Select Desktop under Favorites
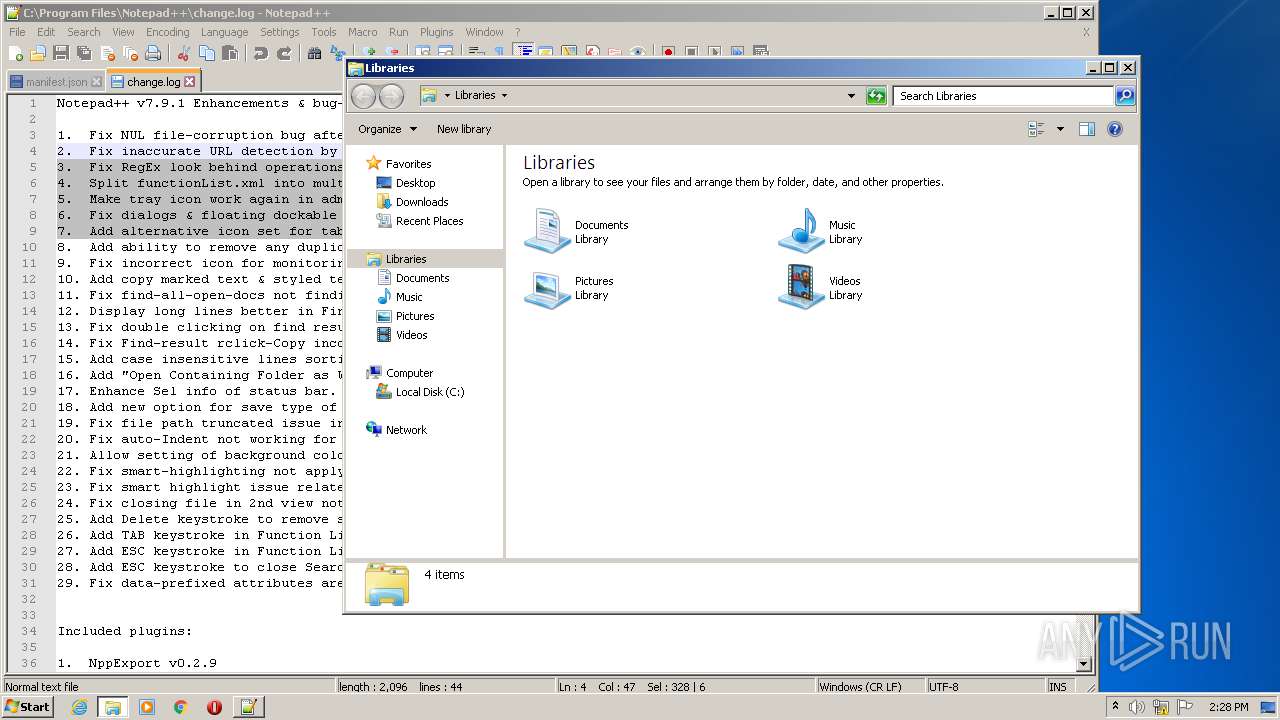Viewport: 1280px width, 720px height. [x=415, y=183]
